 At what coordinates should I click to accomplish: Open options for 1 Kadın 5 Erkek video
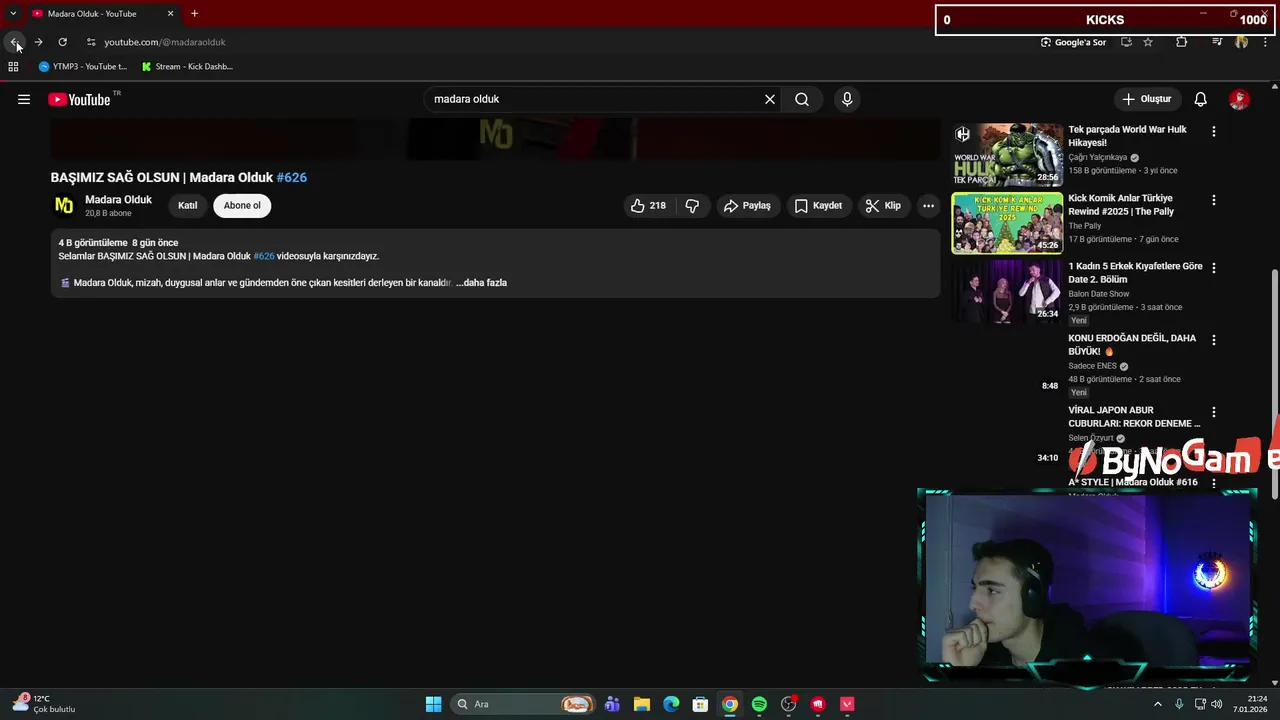1214,268
